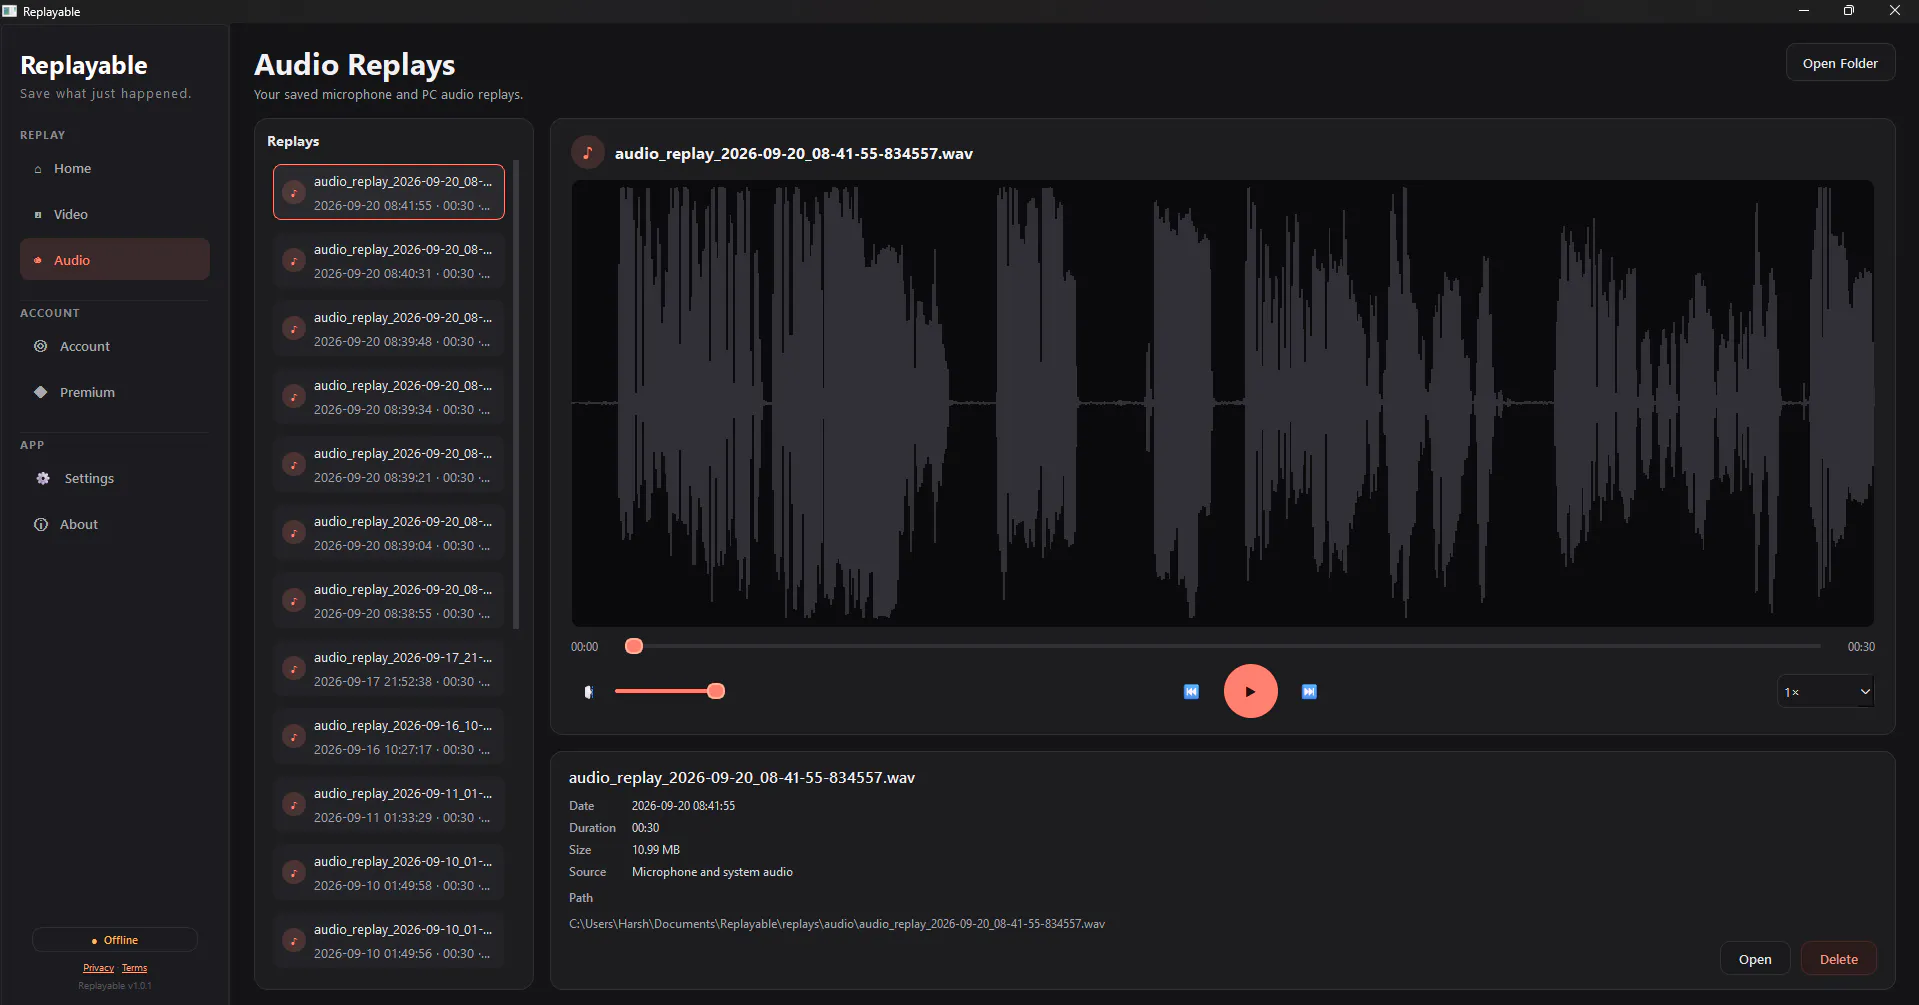Skip backward with the rewind icon

(x=1191, y=692)
